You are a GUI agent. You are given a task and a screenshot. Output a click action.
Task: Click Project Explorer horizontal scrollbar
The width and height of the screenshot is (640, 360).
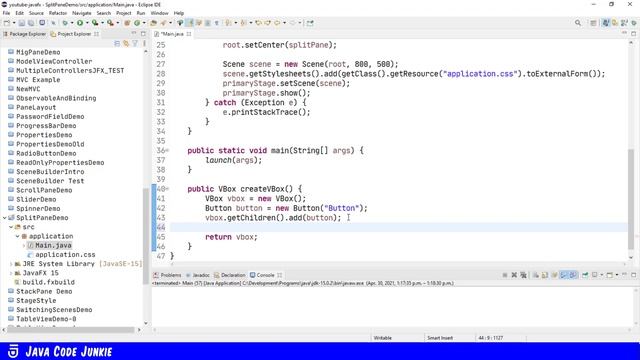point(71,329)
